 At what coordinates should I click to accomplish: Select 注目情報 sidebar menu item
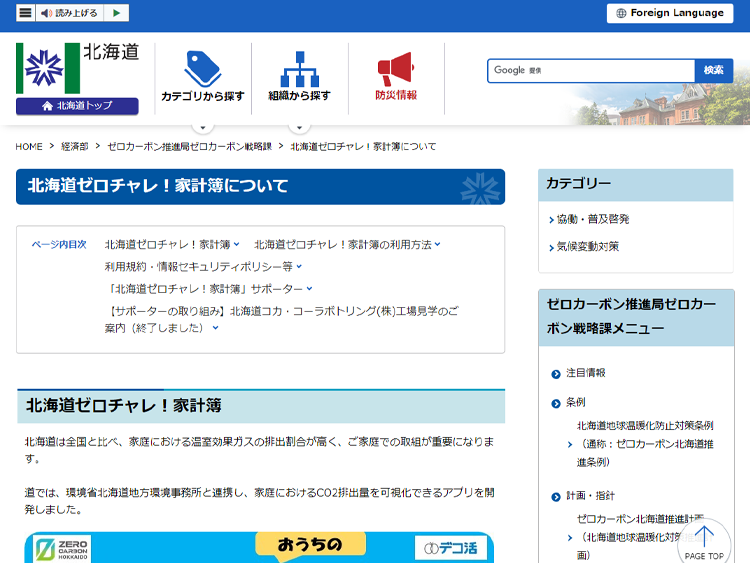[585, 373]
